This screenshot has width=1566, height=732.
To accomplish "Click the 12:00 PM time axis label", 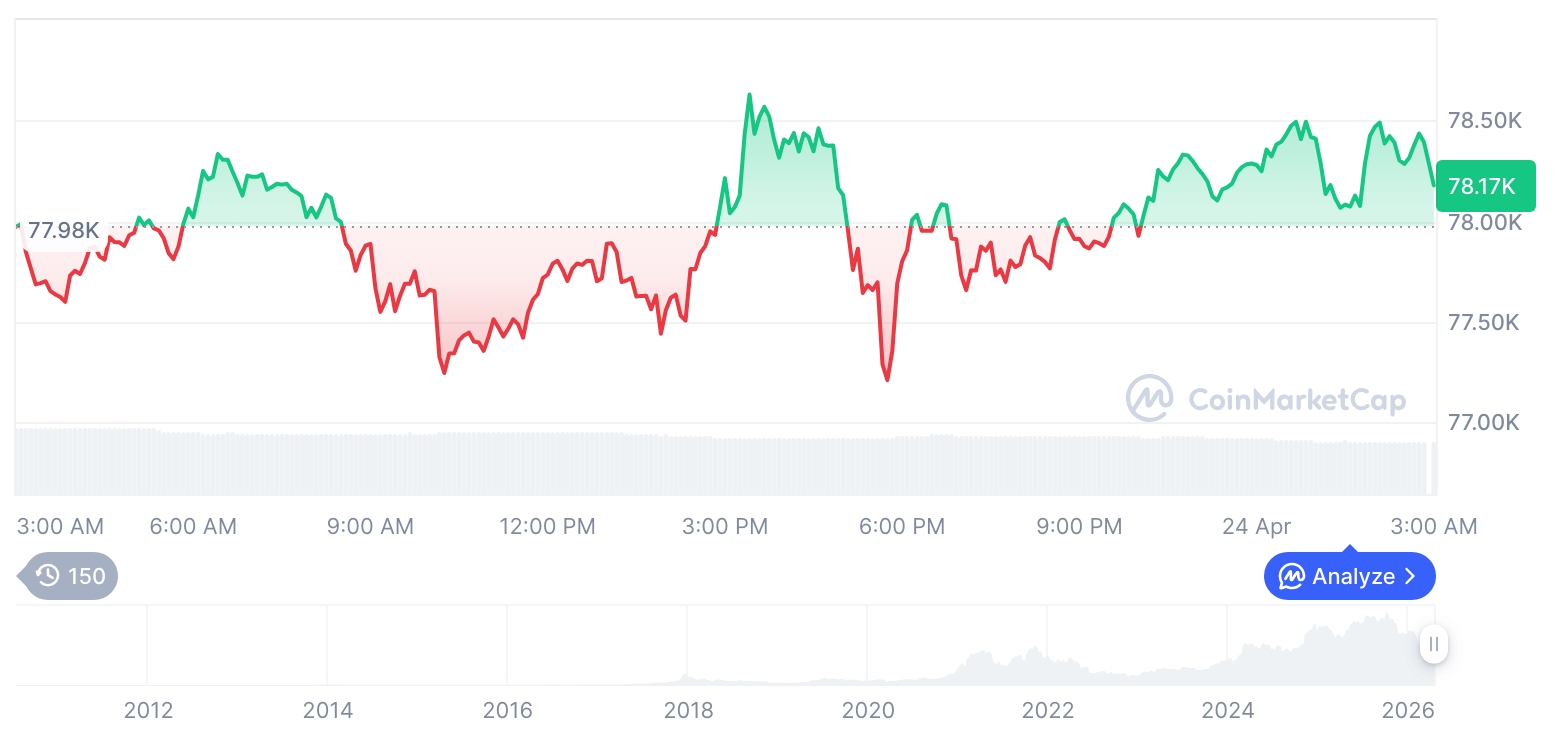I will click(547, 526).
